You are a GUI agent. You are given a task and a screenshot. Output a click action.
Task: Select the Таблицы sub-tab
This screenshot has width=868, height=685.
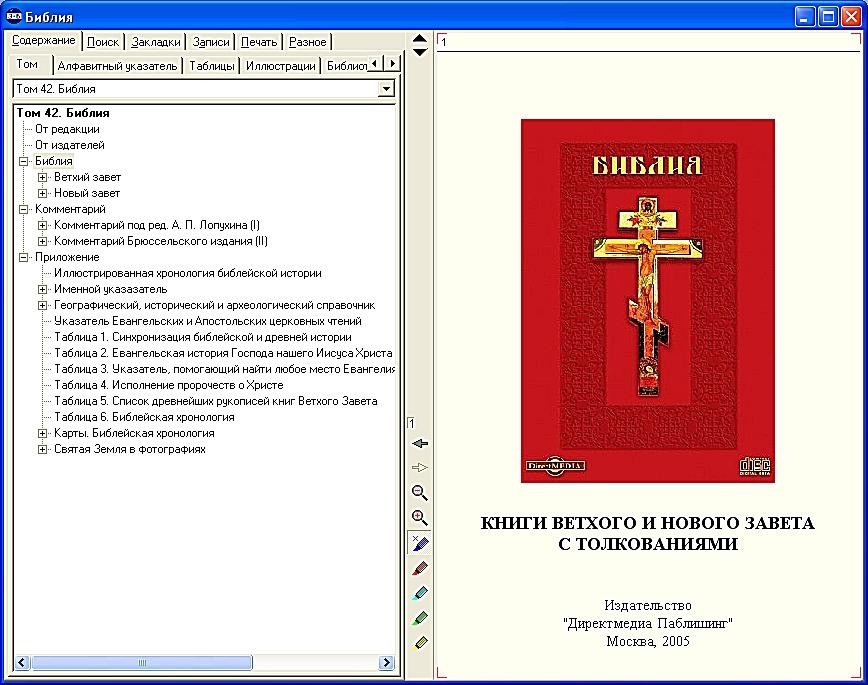pyautogui.click(x=212, y=66)
